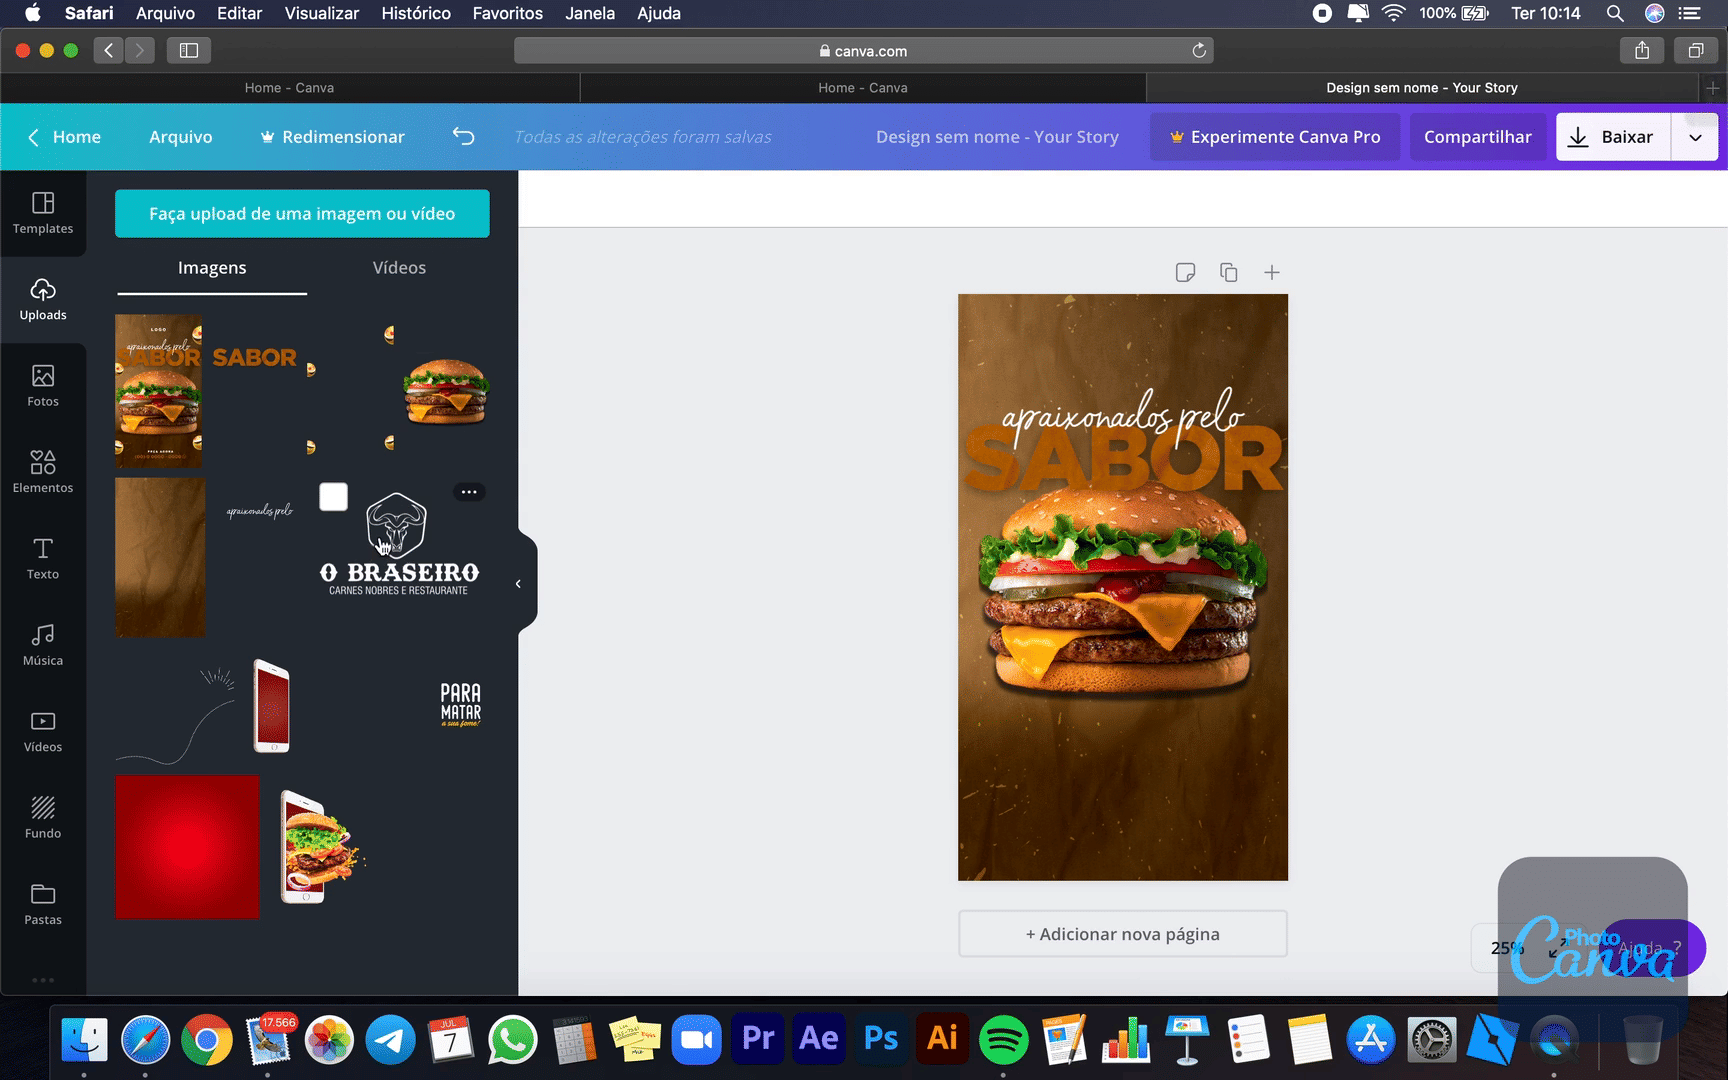Toggle the Safari sidebar view button
The width and height of the screenshot is (1728, 1080).
[x=188, y=50]
